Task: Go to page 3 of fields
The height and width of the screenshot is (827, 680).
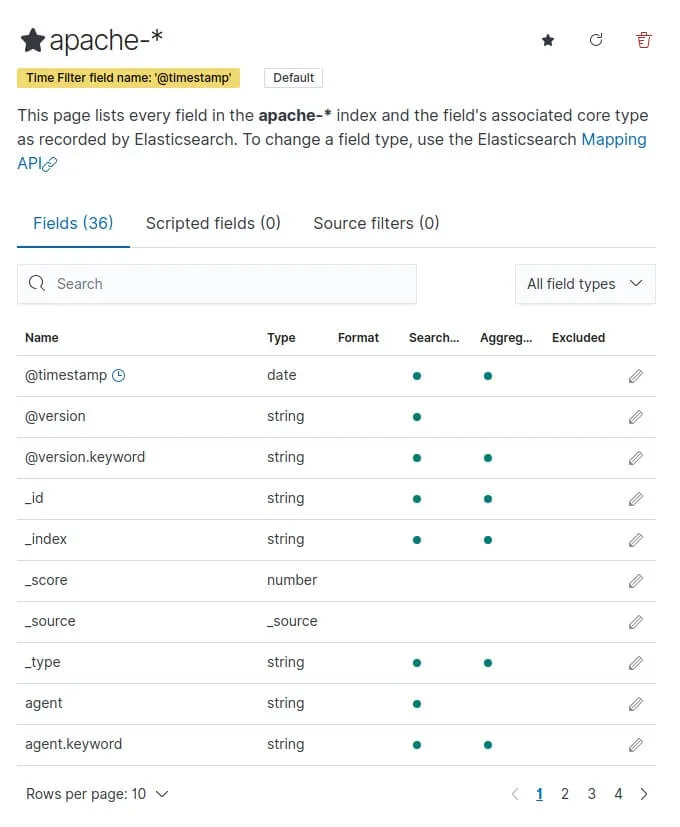Action: (591, 794)
